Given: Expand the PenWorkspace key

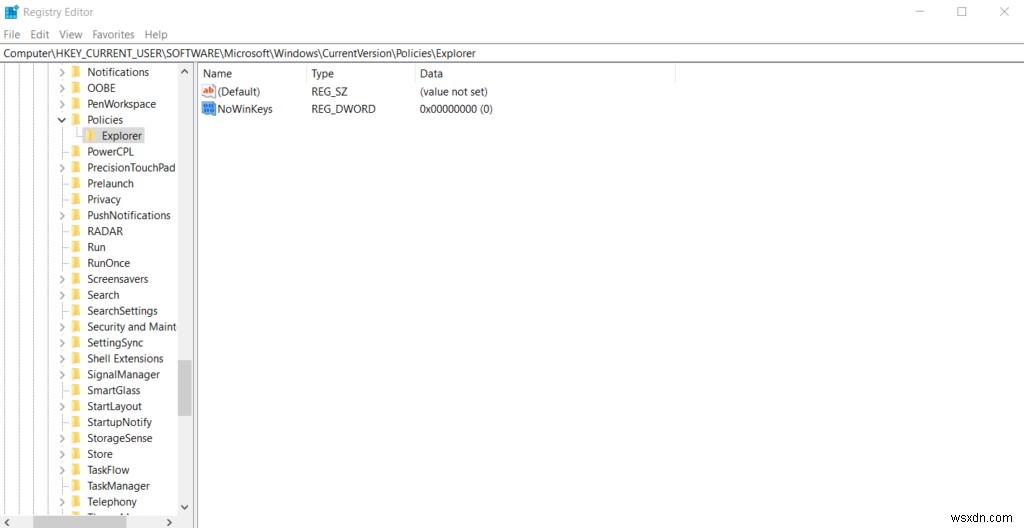Looking at the screenshot, I should coord(61,104).
